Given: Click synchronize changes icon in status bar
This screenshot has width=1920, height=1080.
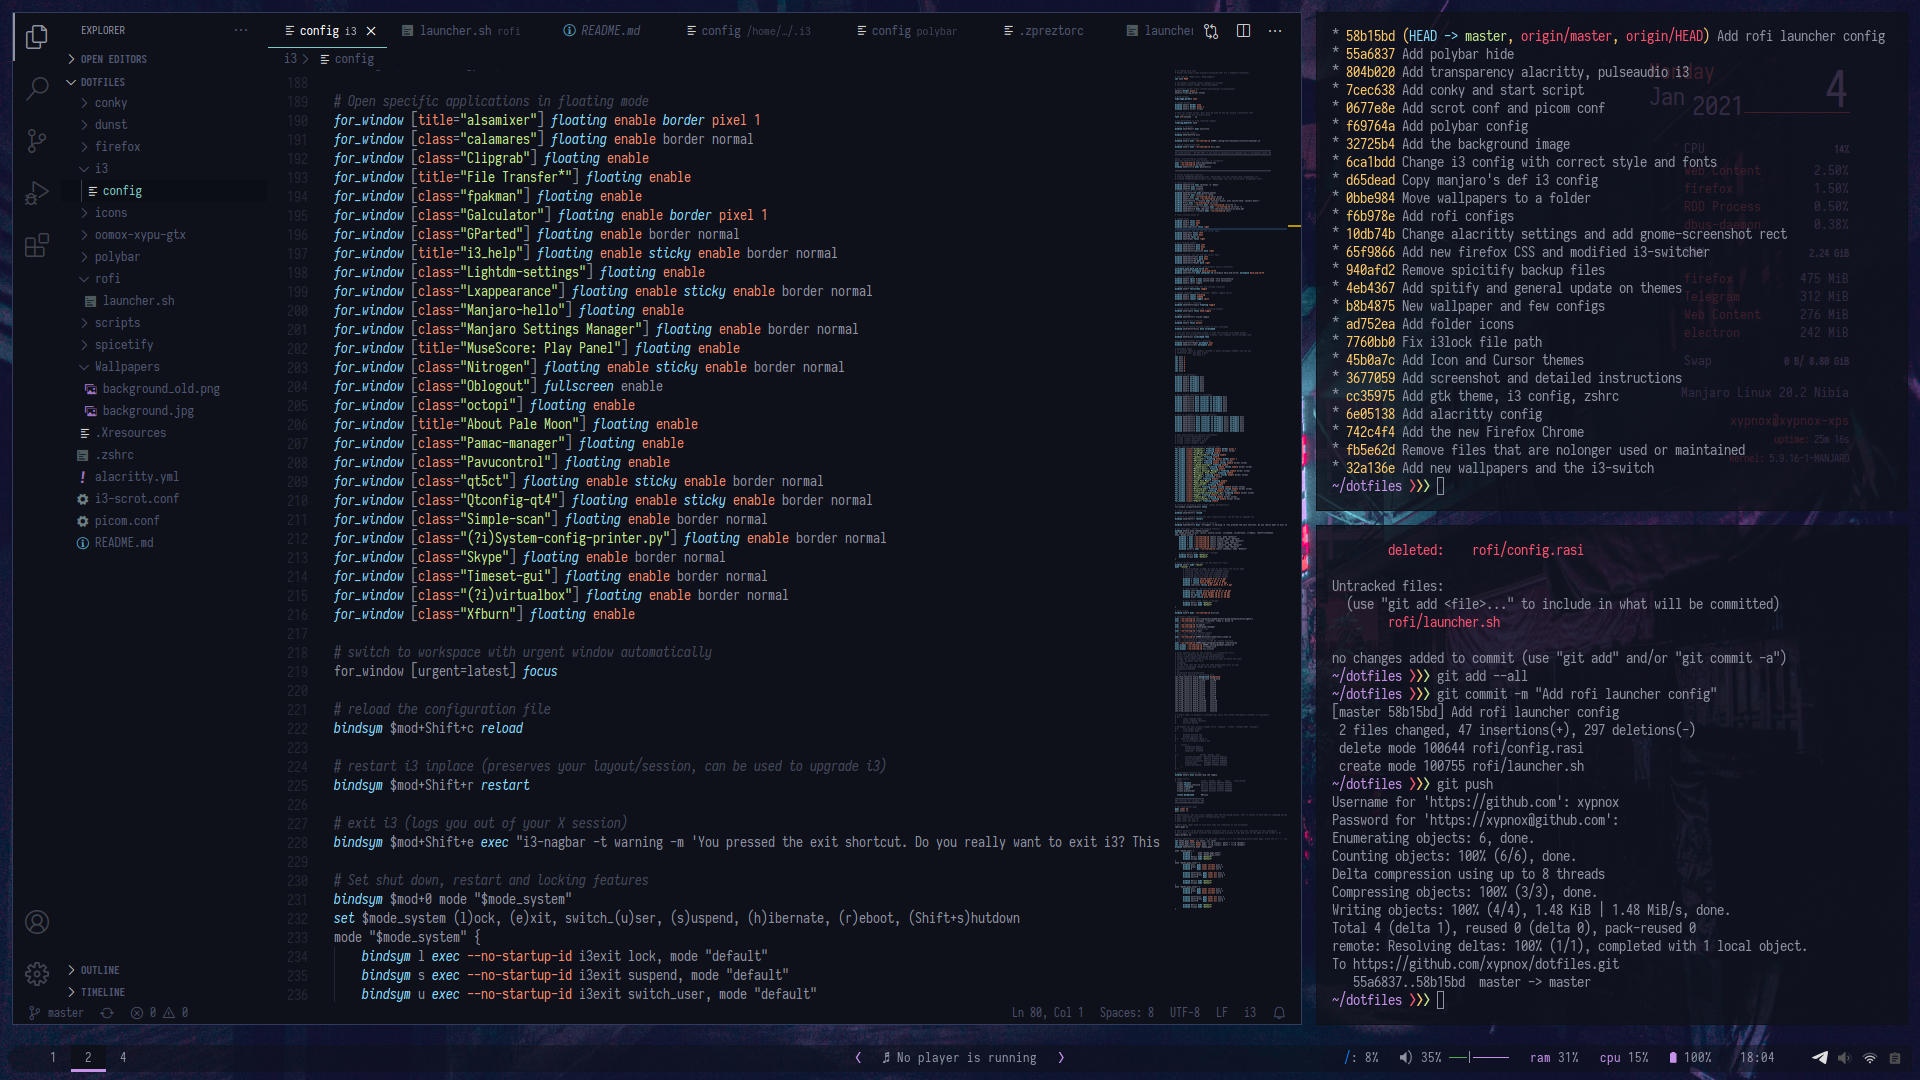Looking at the screenshot, I should coord(107,1013).
